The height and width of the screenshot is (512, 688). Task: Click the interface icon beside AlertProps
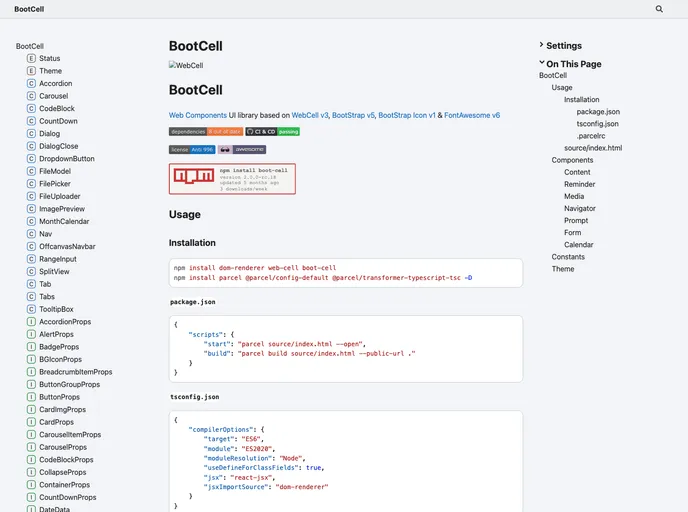(x=31, y=334)
